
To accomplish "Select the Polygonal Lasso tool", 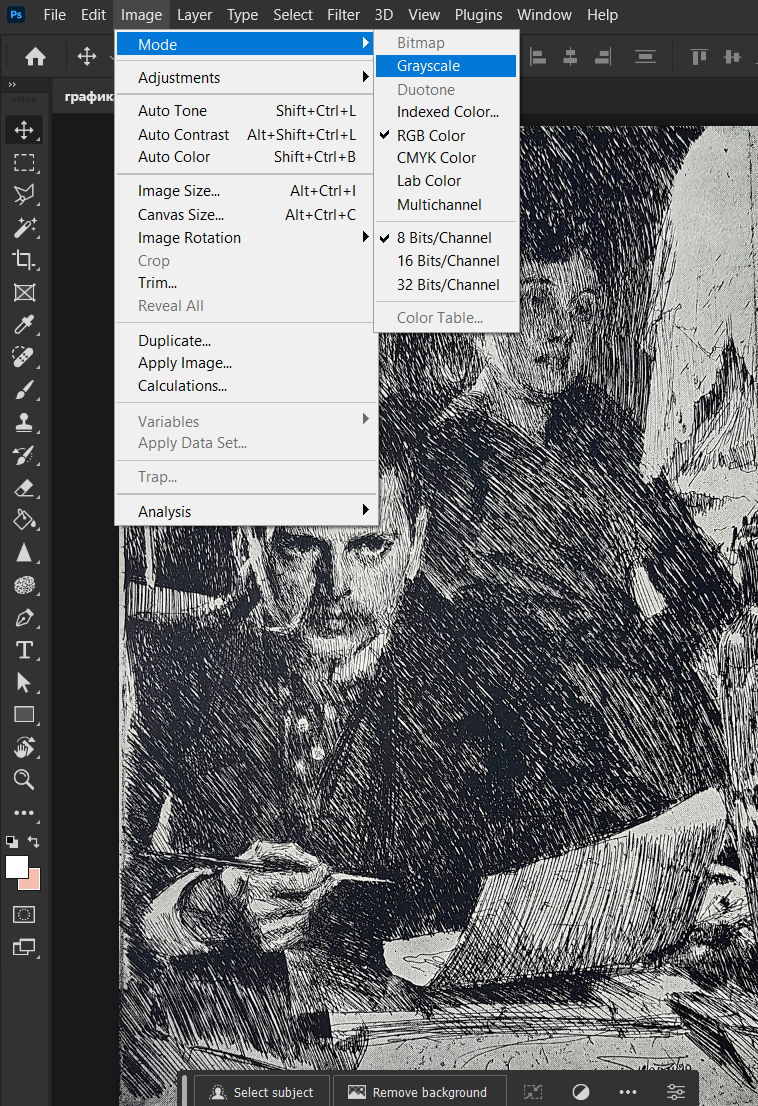I will [24, 195].
